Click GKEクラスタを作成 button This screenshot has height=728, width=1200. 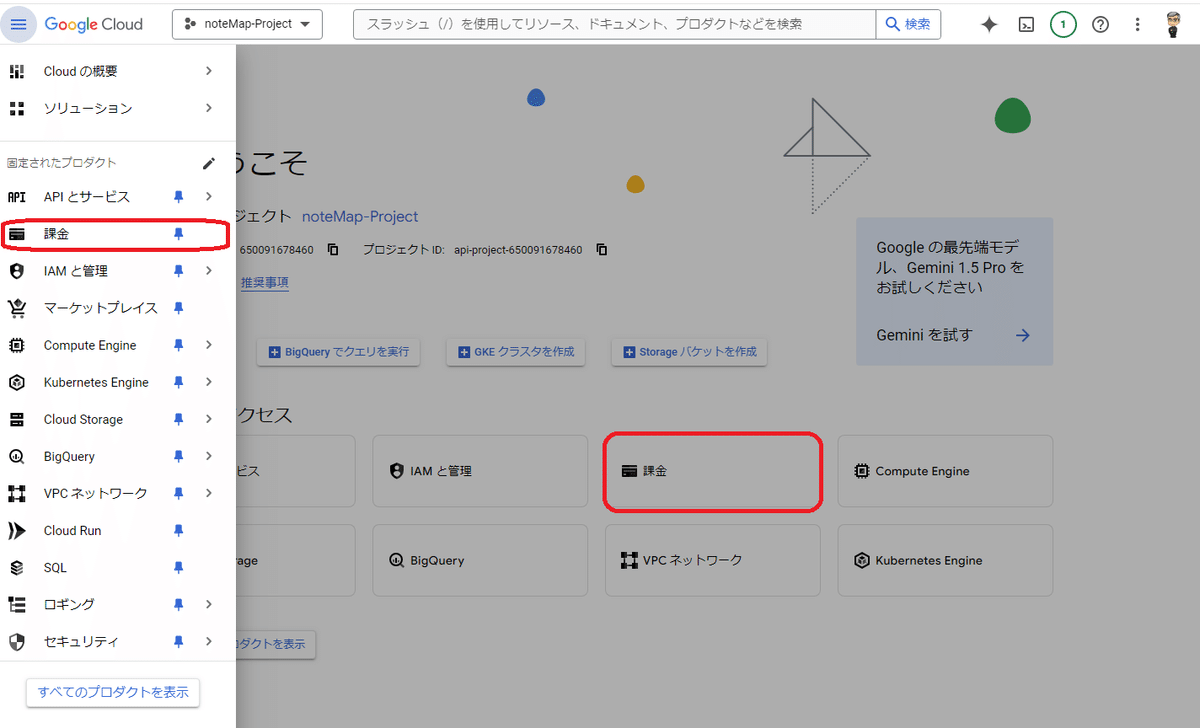pyautogui.click(x=516, y=352)
